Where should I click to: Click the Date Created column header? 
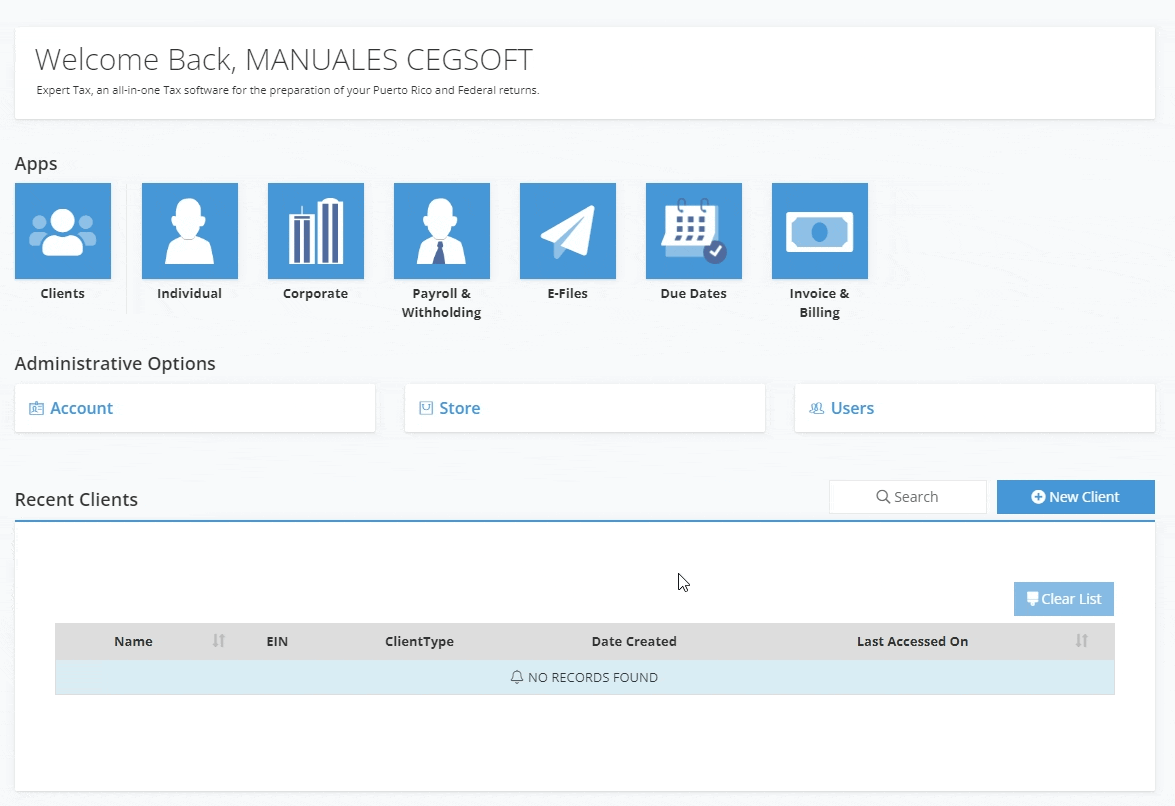tap(634, 641)
